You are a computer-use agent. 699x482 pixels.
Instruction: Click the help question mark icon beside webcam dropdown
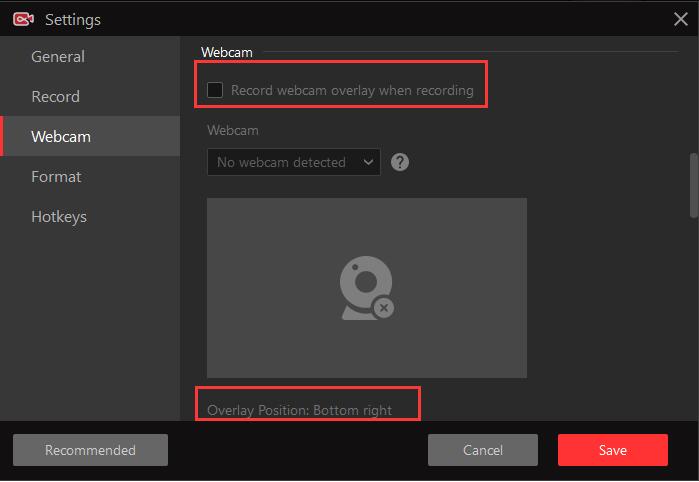click(x=400, y=162)
